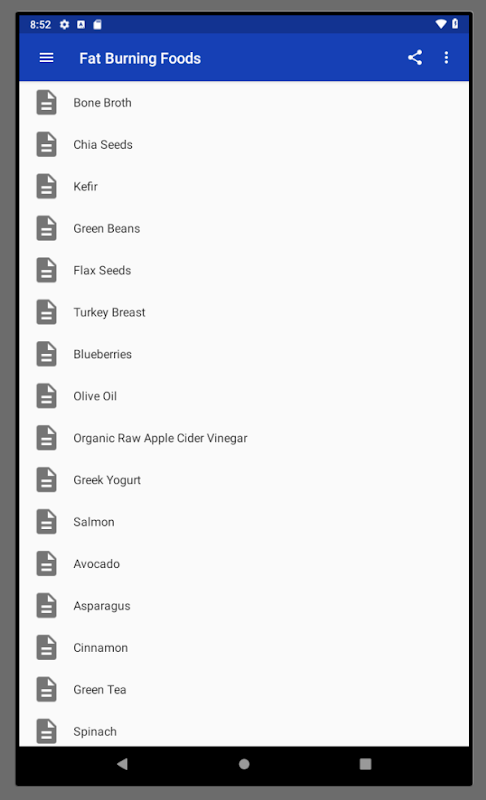Open the Chia Seeds article
The image size is (486, 800).
tap(244, 144)
